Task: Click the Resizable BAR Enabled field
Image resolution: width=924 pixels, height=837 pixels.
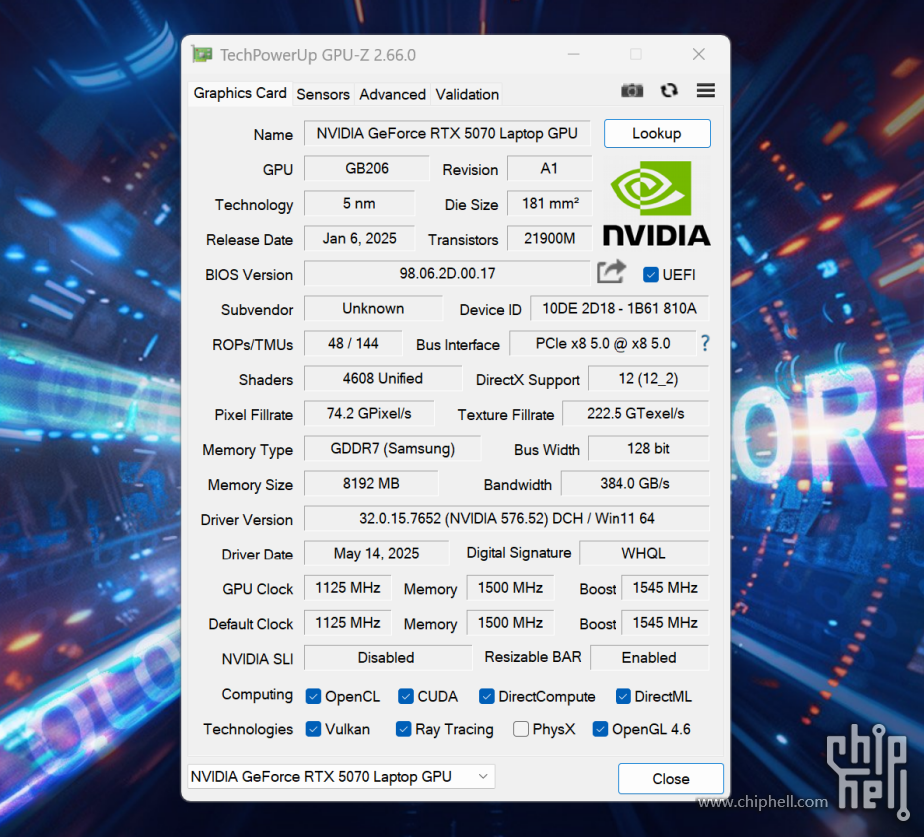Action: (x=649, y=658)
